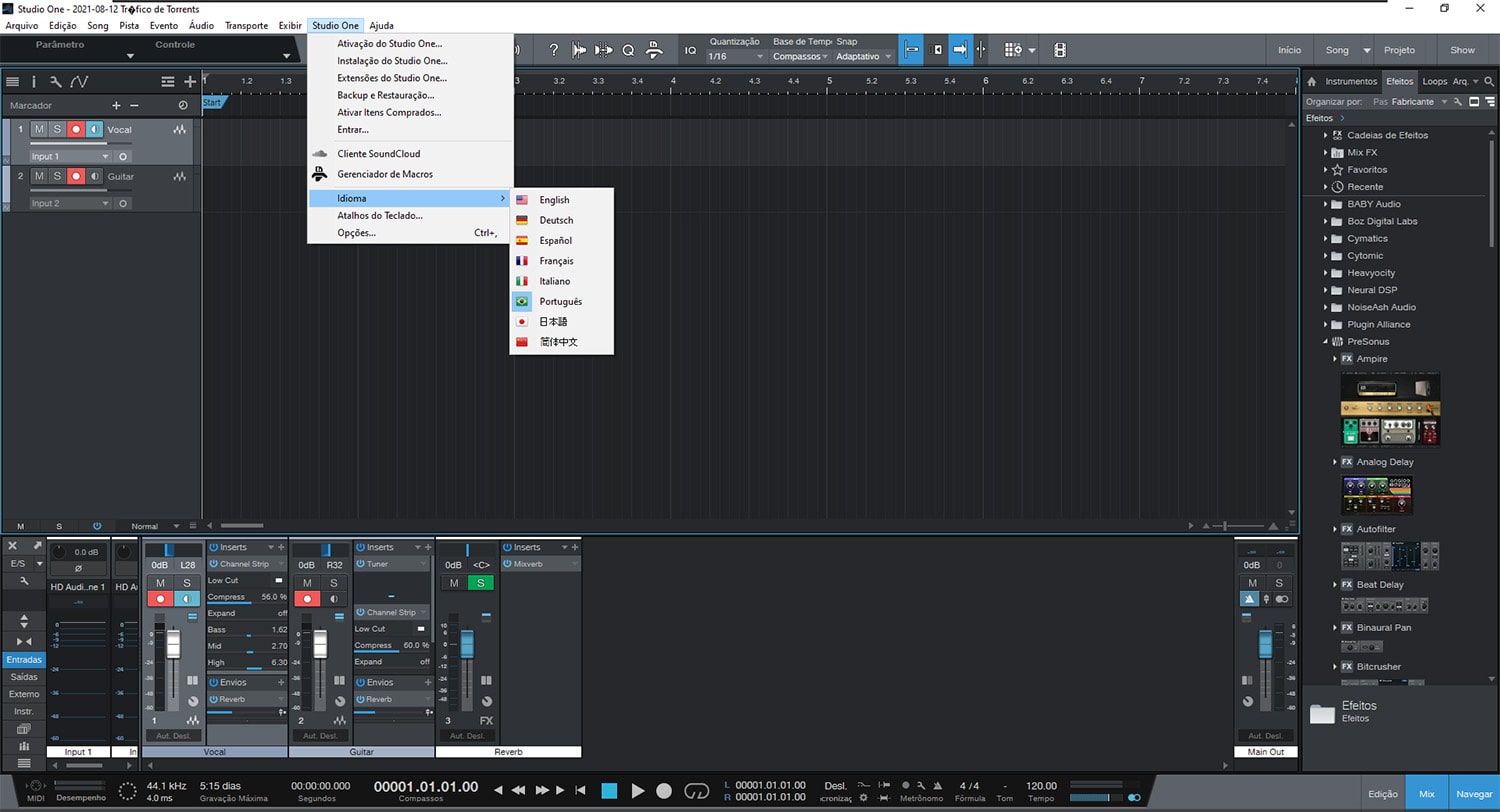Toggle the IQ input quantize icon
The height and width of the screenshot is (812, 1500).
coord(690,50)
